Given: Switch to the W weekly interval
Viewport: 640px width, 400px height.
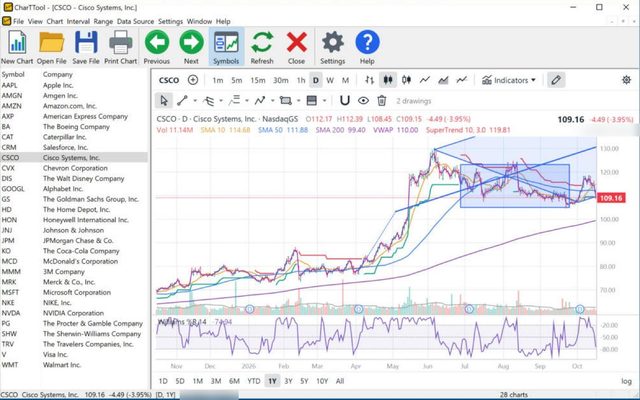Looking at the screenshot, I should 330,80.
